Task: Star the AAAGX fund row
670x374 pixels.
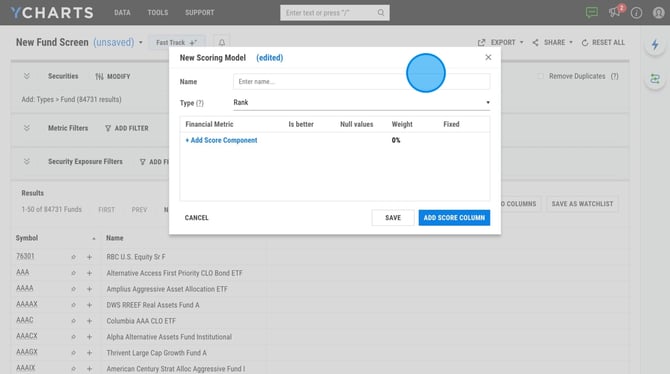Action: [73, 353]
